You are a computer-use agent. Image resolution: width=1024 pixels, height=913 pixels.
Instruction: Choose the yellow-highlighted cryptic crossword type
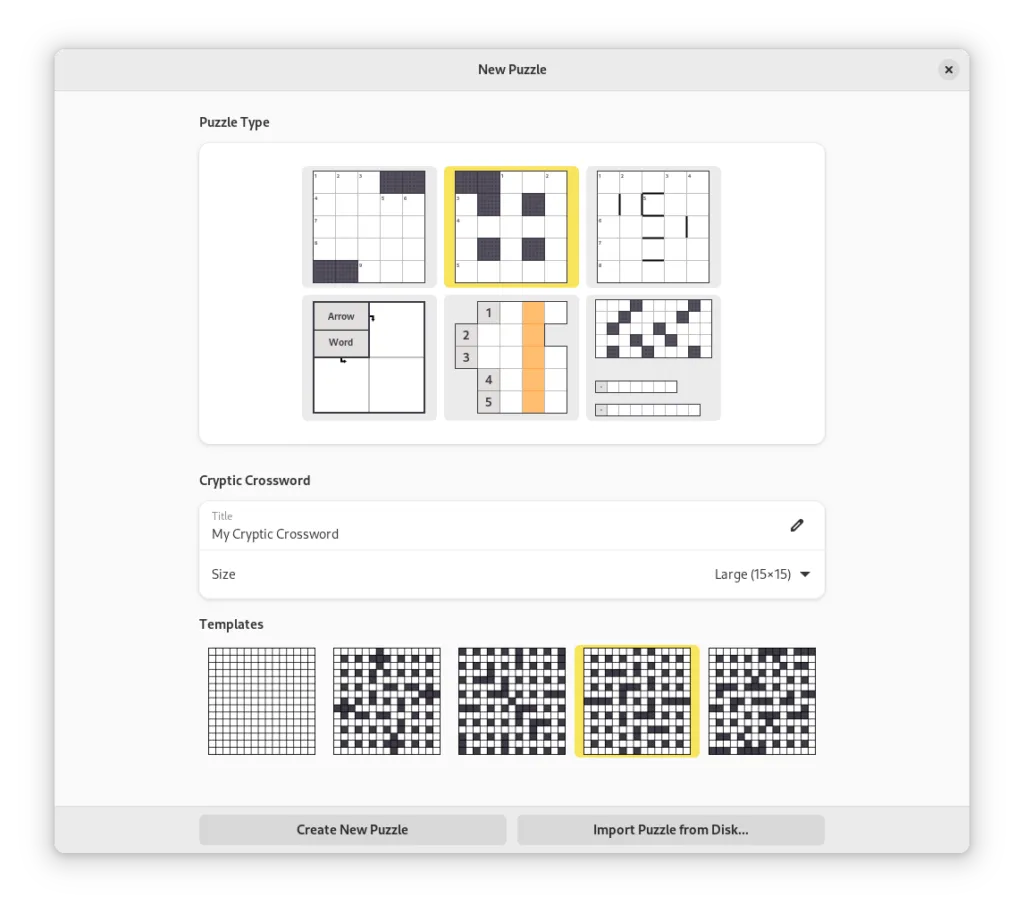point(511,227)
